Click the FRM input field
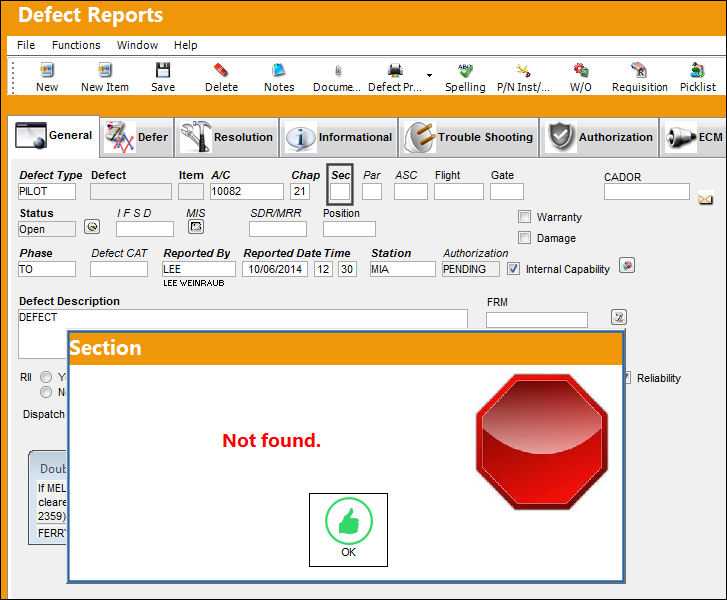Image resolution: width=727 pixels, height=600 pixels. [536, 320]
